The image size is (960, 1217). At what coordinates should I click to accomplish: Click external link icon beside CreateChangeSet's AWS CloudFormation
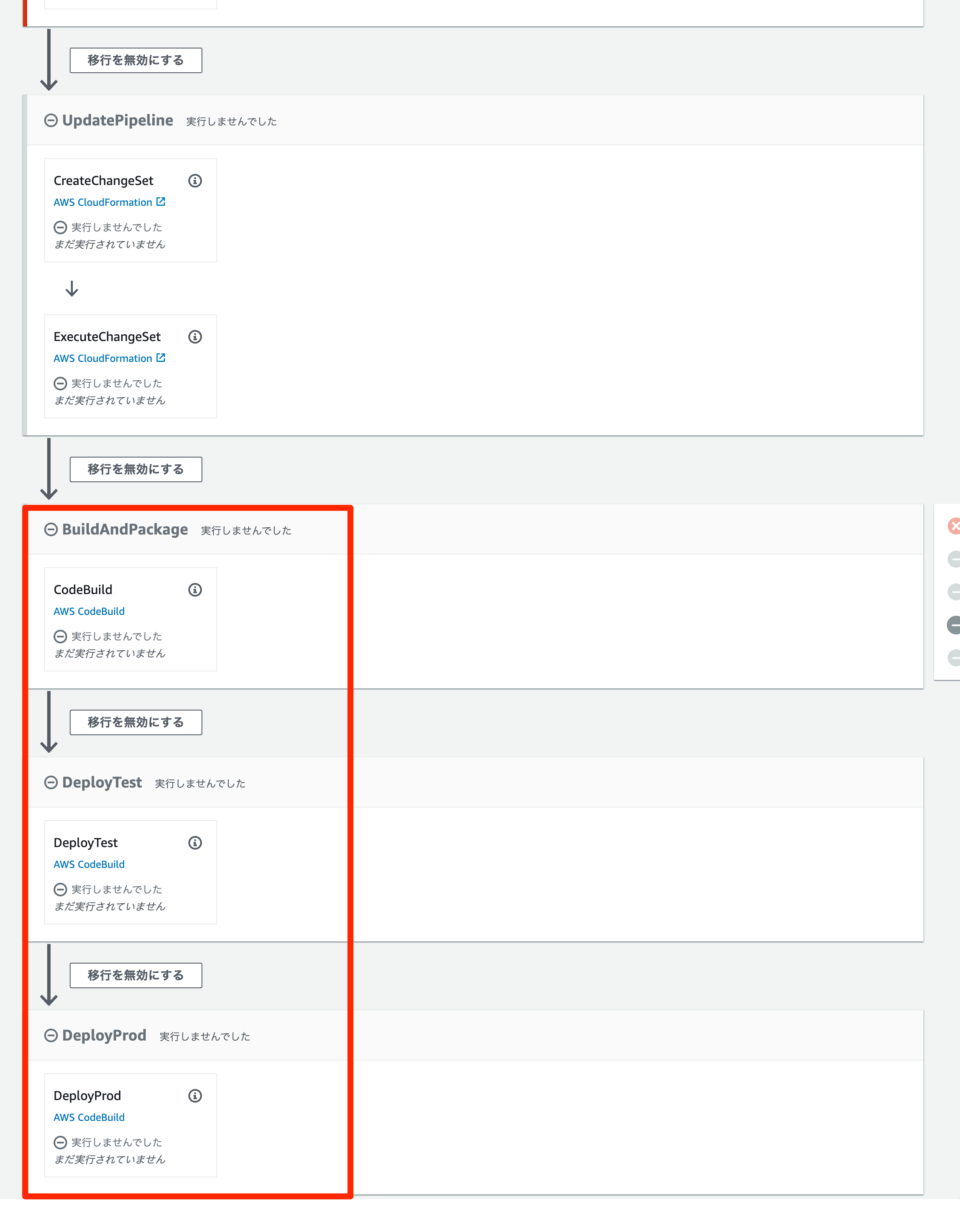tap(161, 202)
